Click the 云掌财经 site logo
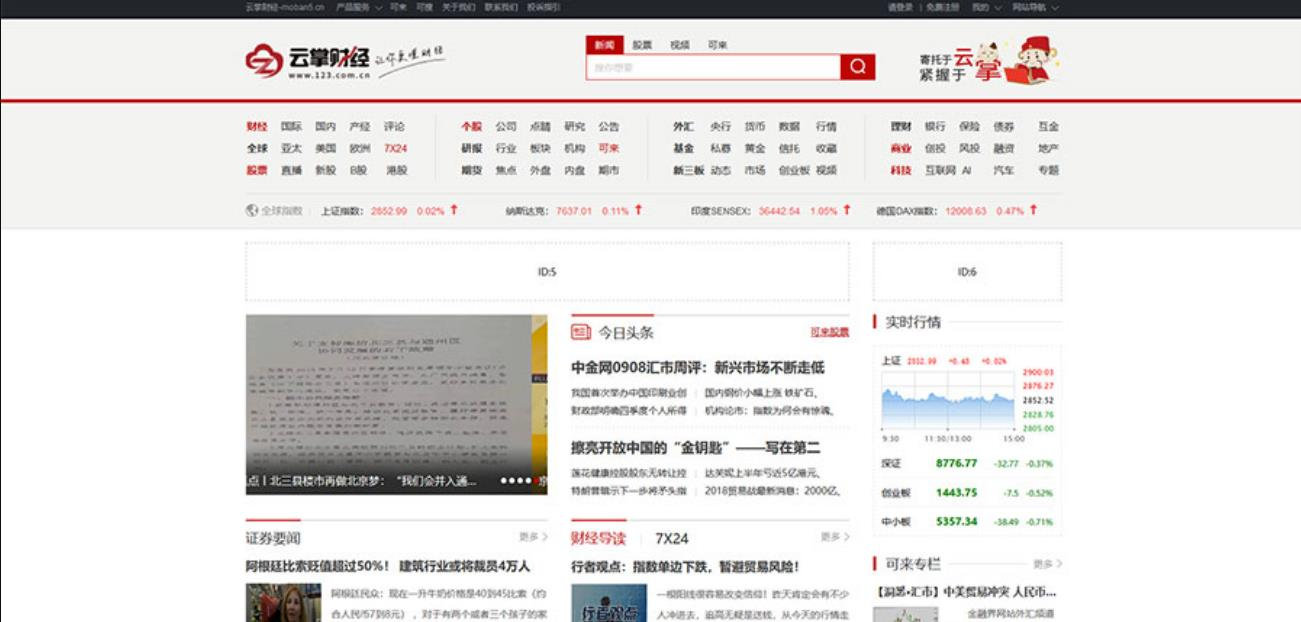 point(308,61)
